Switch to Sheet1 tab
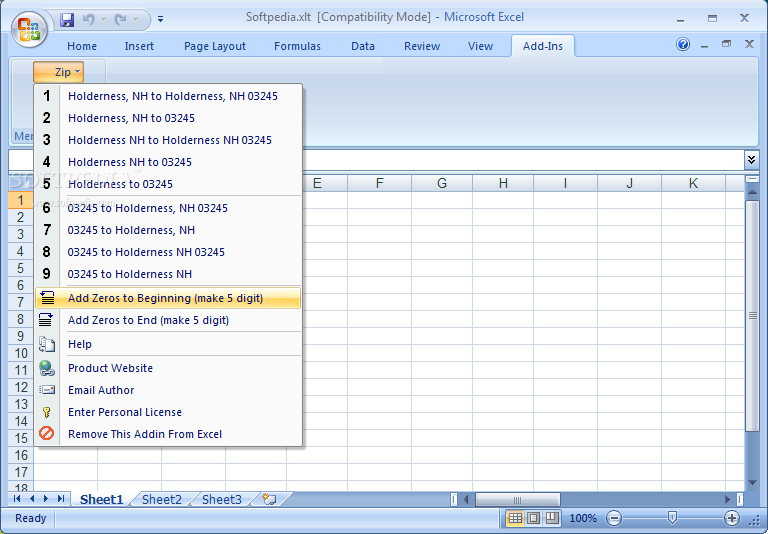 pyautogui.click(x=101, y=499)
